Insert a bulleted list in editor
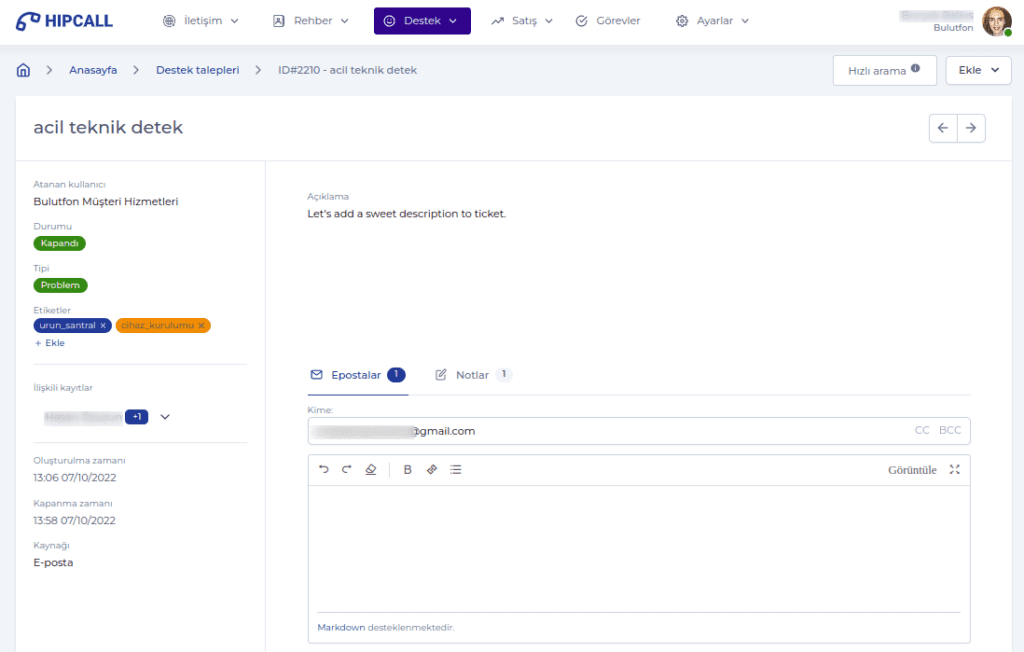The width and height of the screenshot is (1024, 652). [x=456, y=469]
